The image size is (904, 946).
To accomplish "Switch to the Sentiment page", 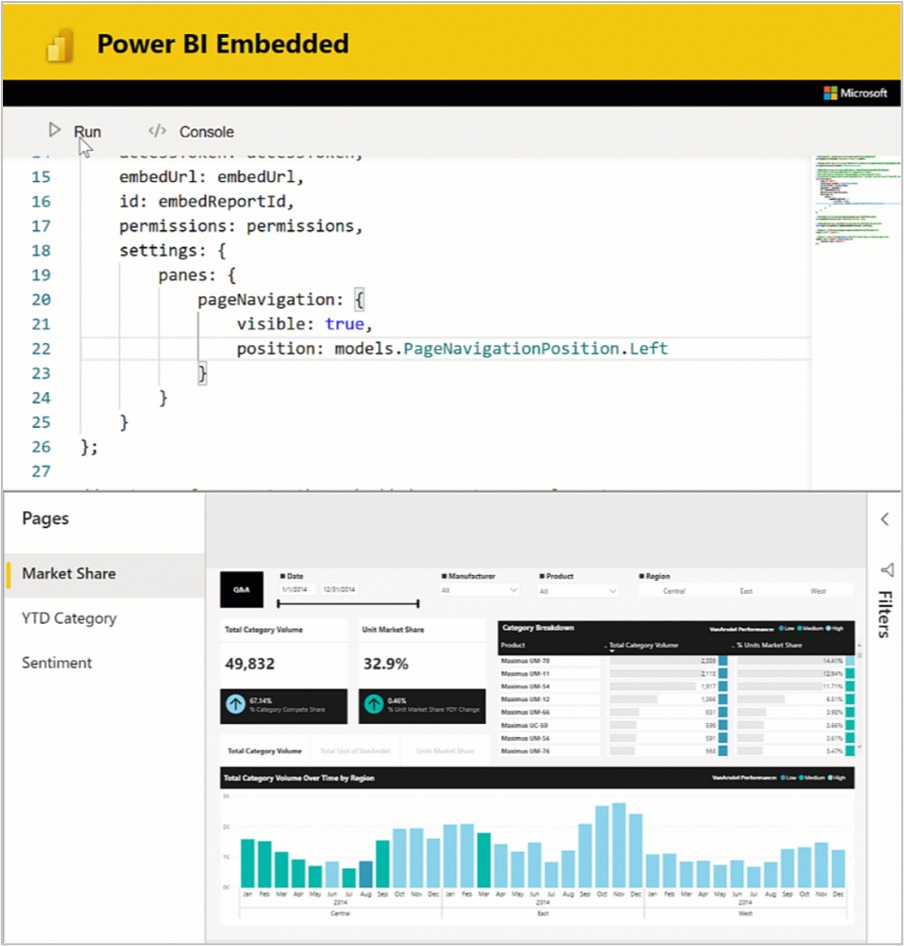I will point(104,663).
